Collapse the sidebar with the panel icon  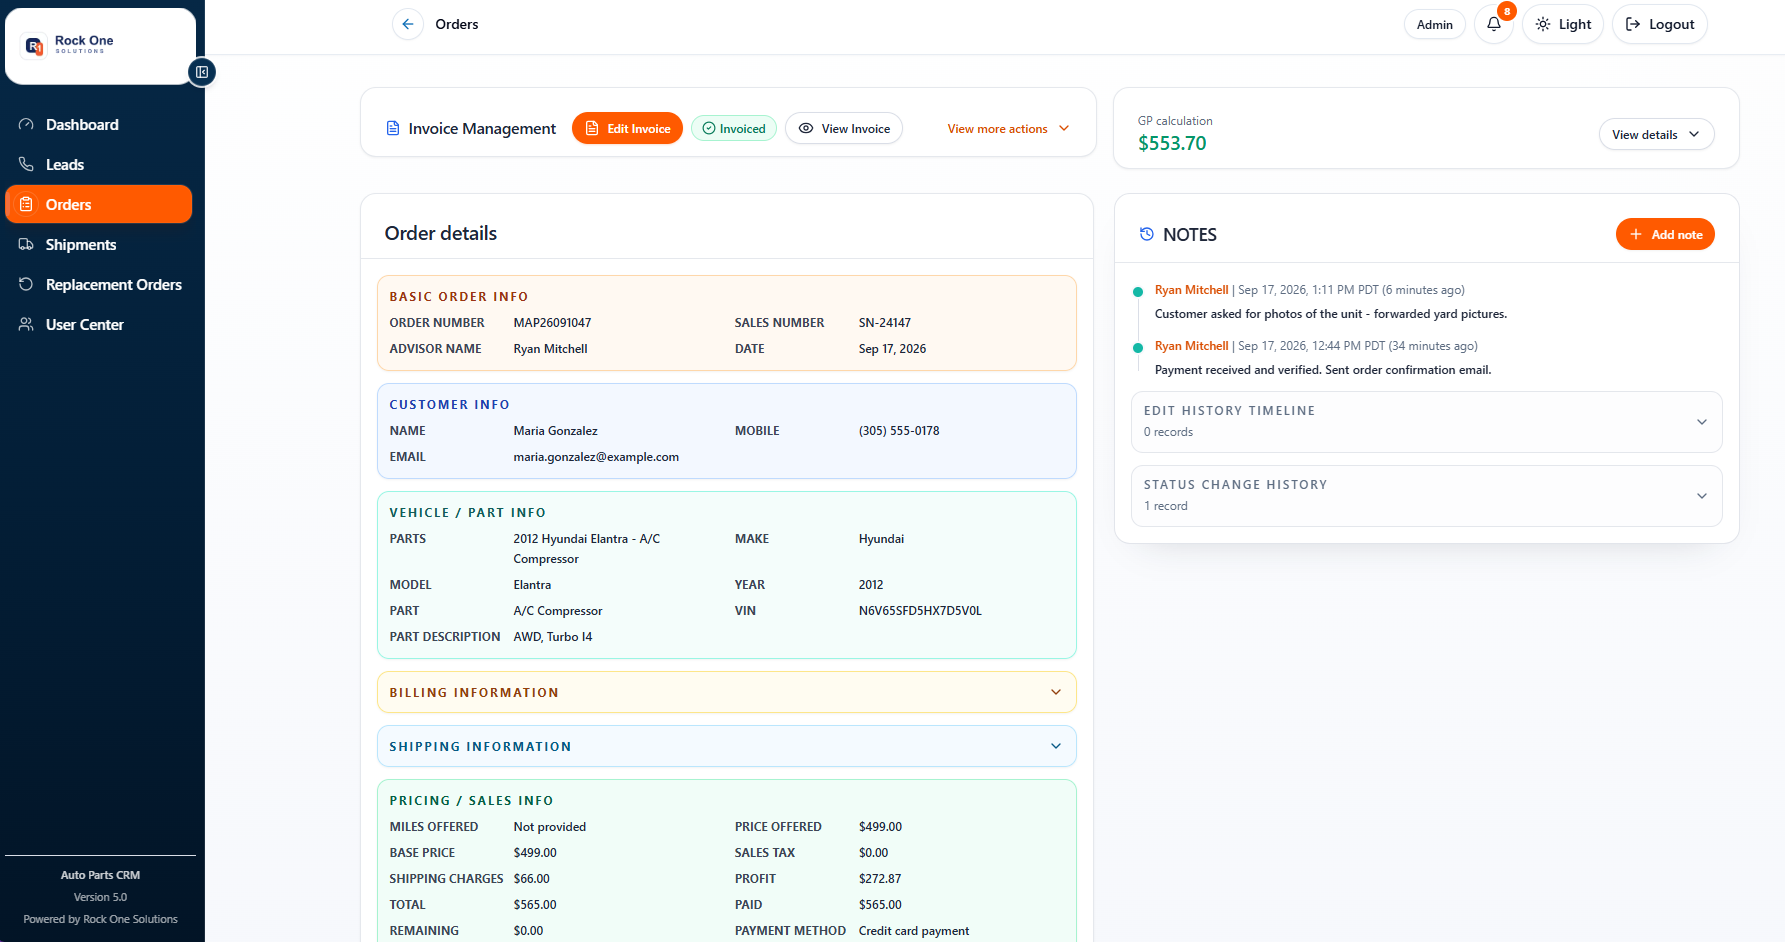(x=202, y=72)
